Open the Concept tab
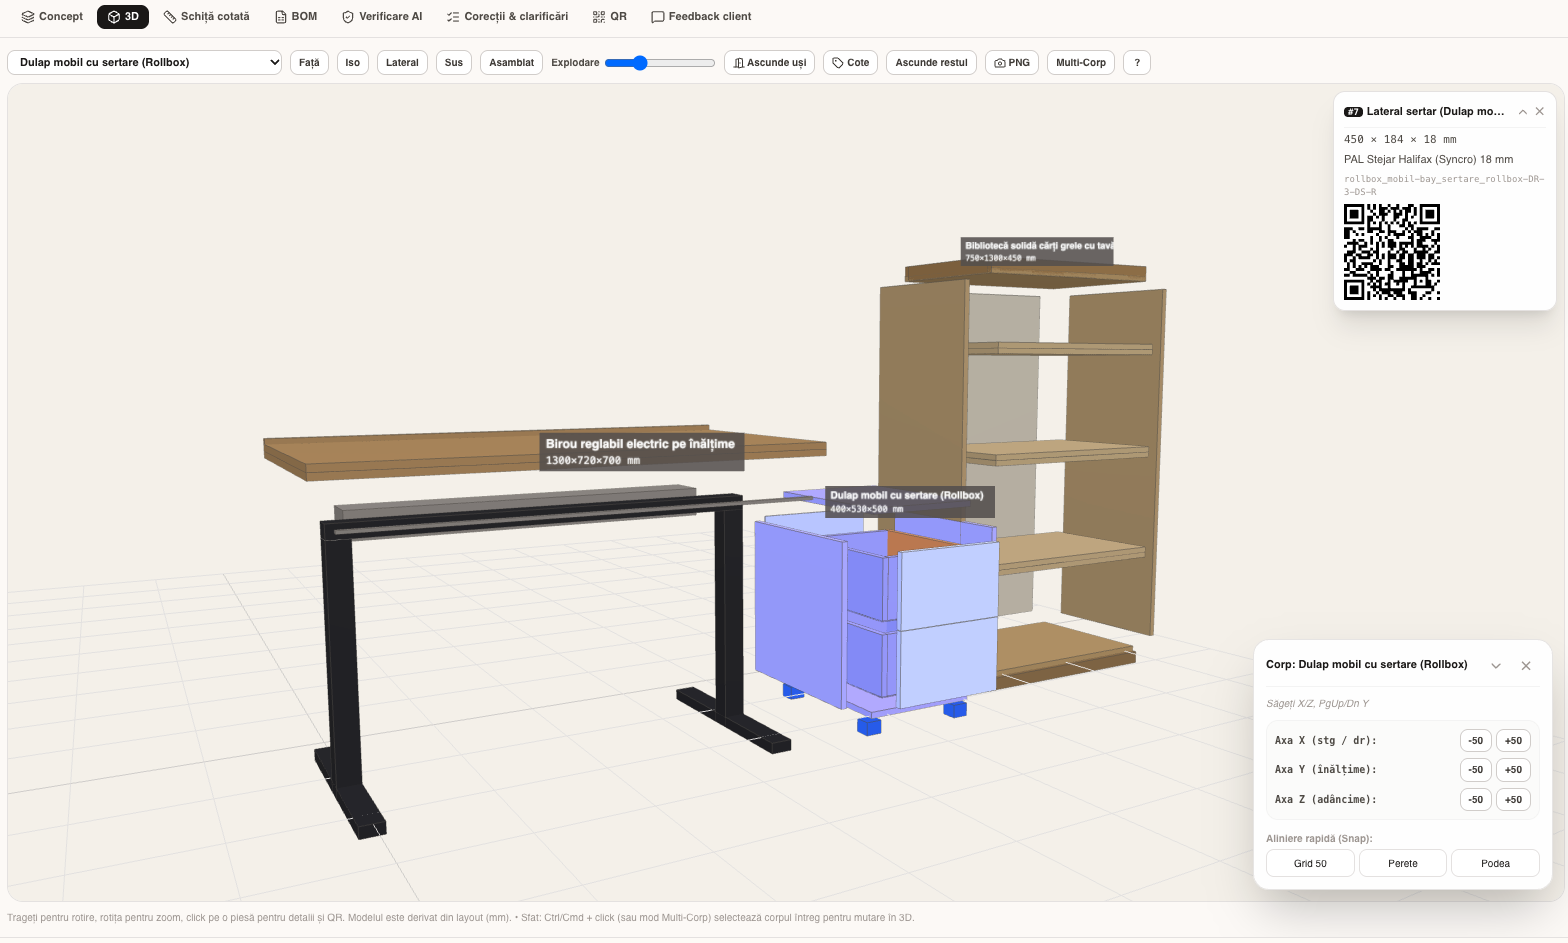Screen dimensions: 1568x943 click(x=52, y=17)
